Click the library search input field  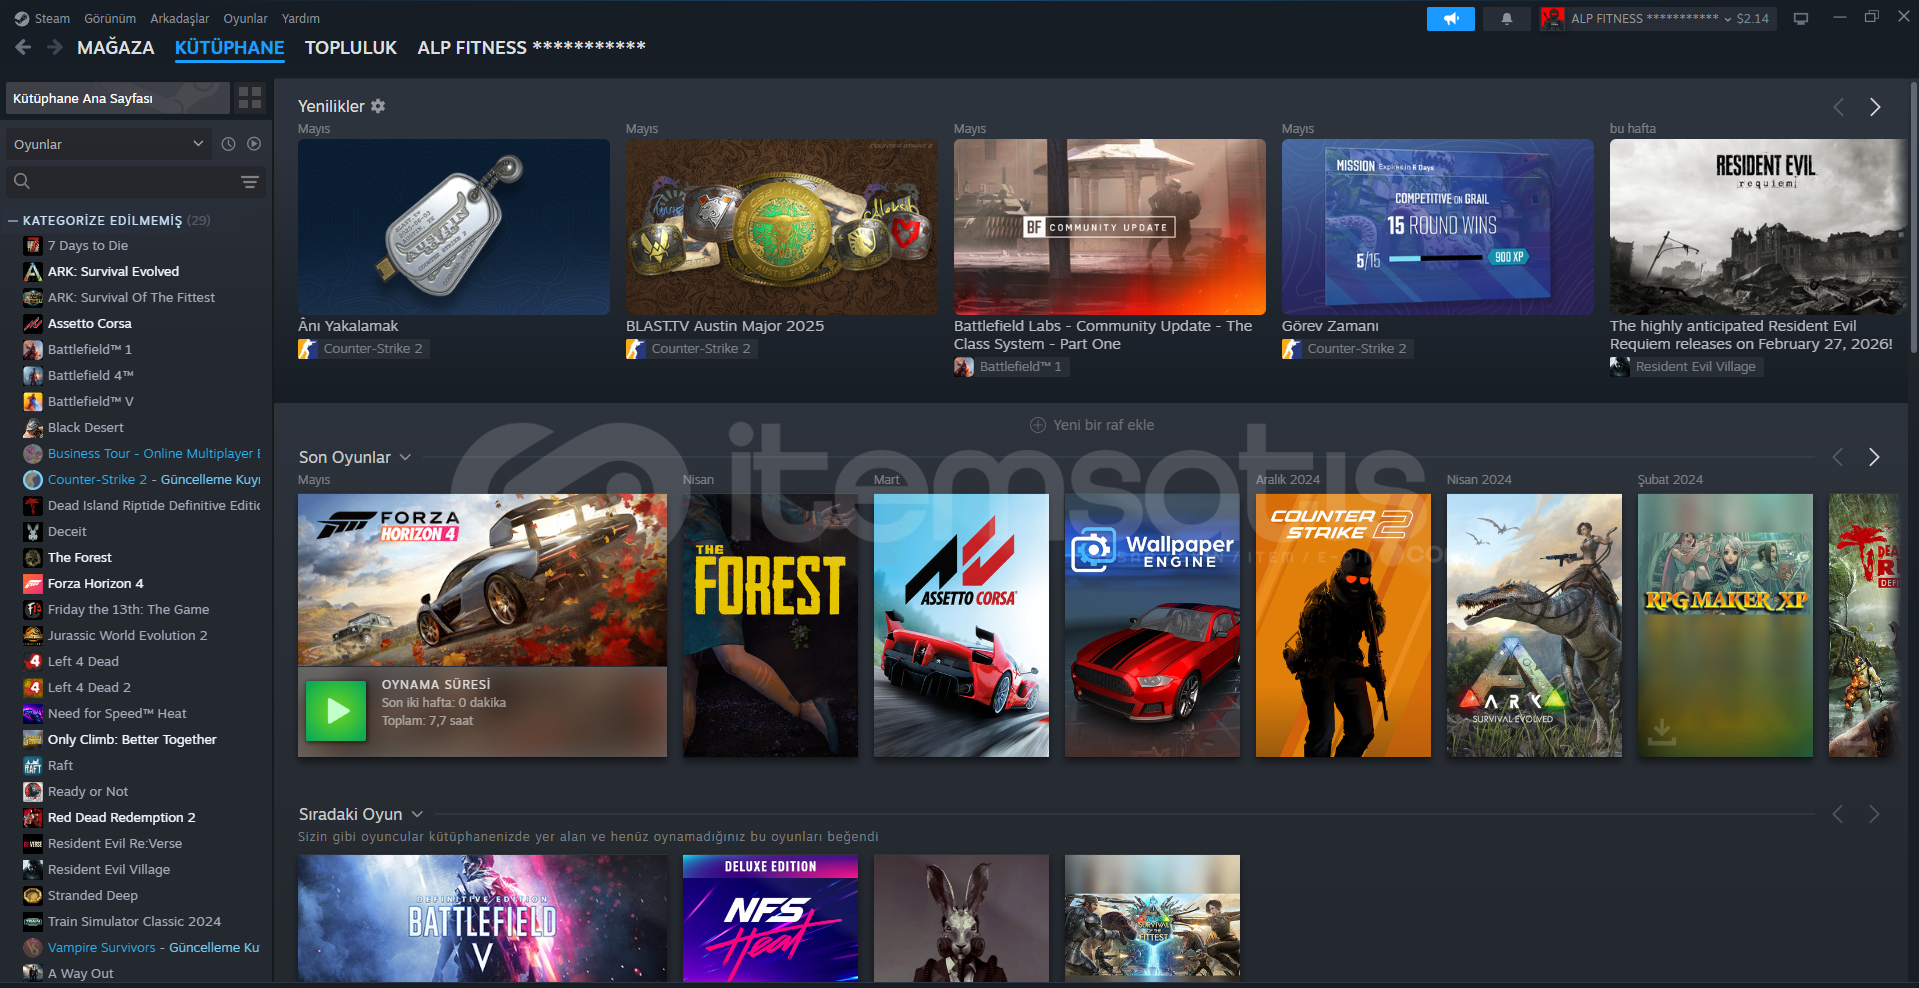tap(135, 181)
